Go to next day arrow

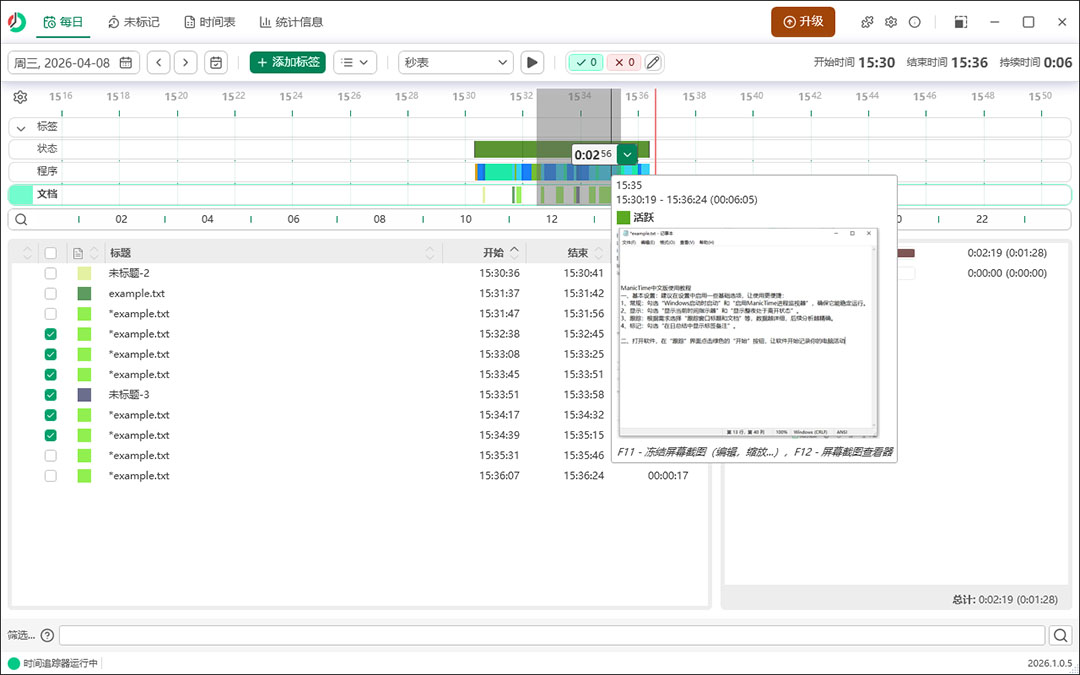click(x=185, y=63)
